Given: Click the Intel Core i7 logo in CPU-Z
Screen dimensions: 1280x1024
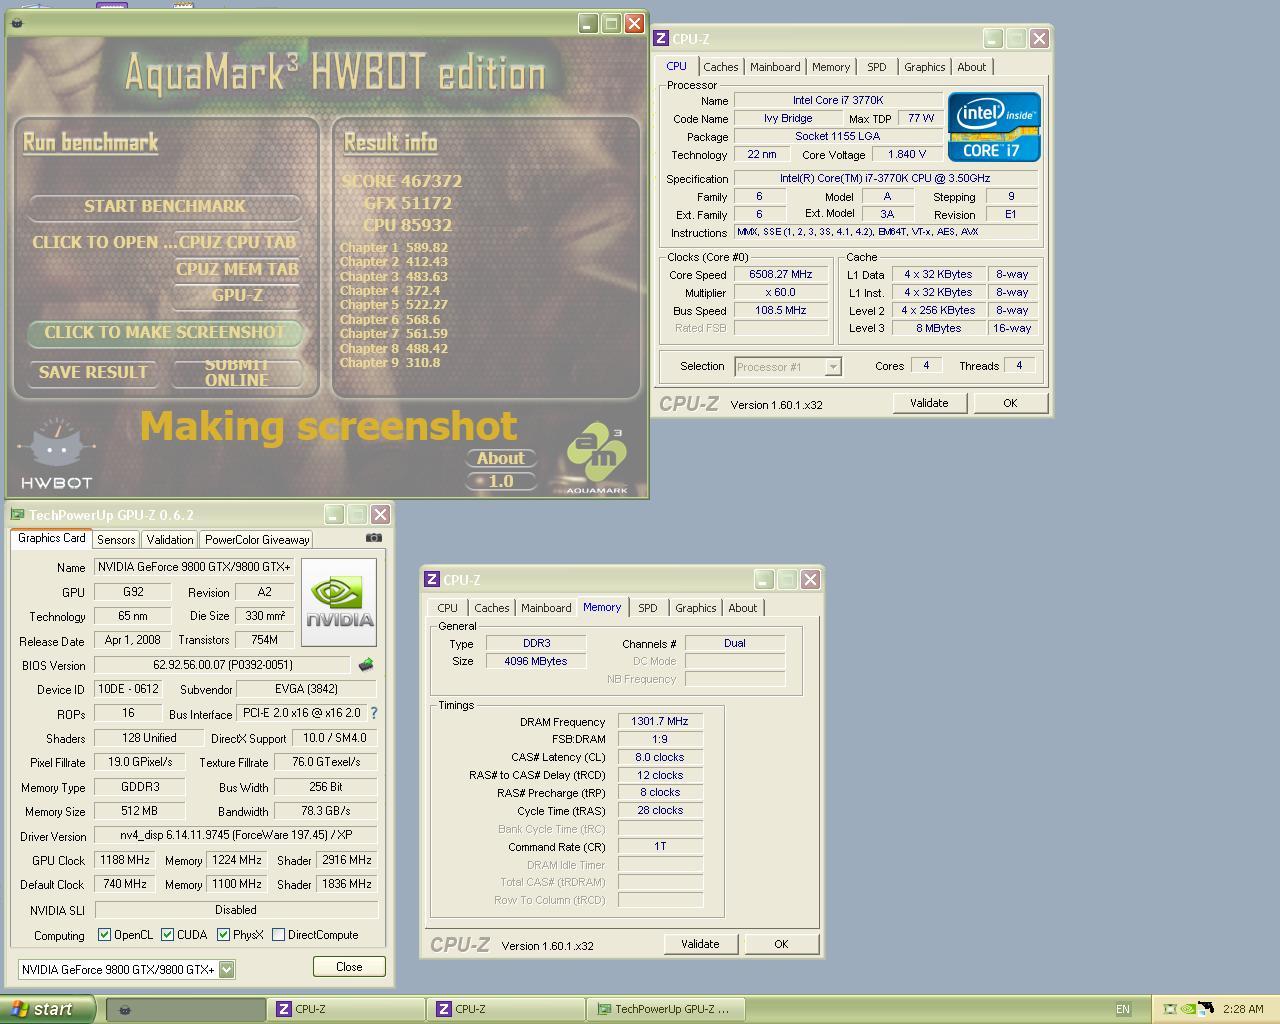Looking at the screenshot, I should tap(994, 127).
